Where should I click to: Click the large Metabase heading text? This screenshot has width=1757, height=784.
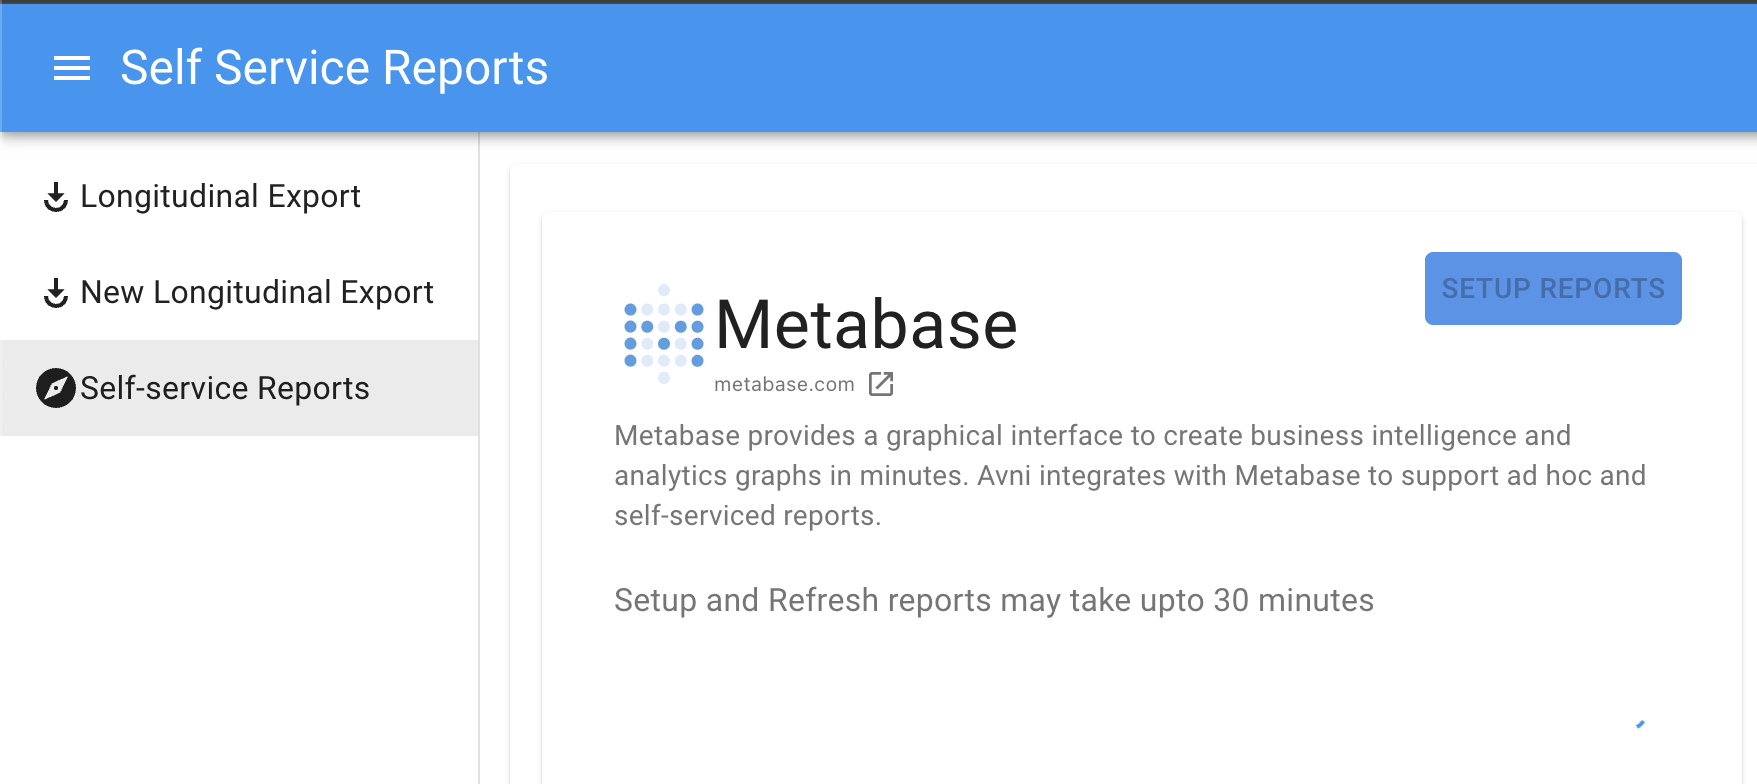[x=866, y=325]
